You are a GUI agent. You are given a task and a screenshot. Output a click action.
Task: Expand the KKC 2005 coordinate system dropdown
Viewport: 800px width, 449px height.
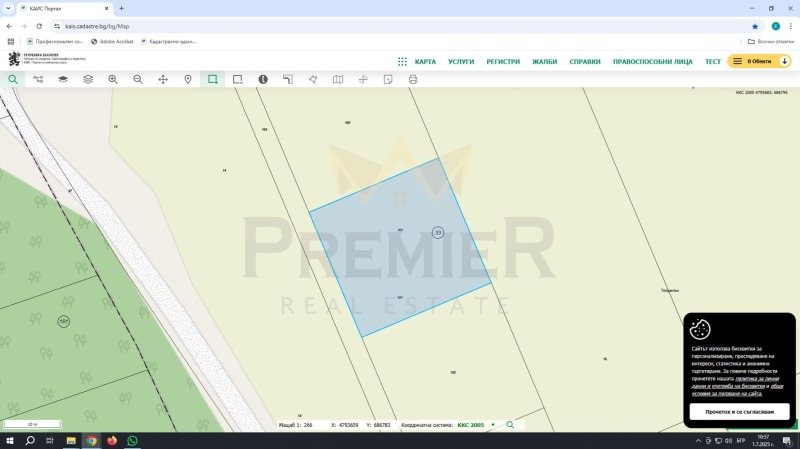[x=493, y=425]
